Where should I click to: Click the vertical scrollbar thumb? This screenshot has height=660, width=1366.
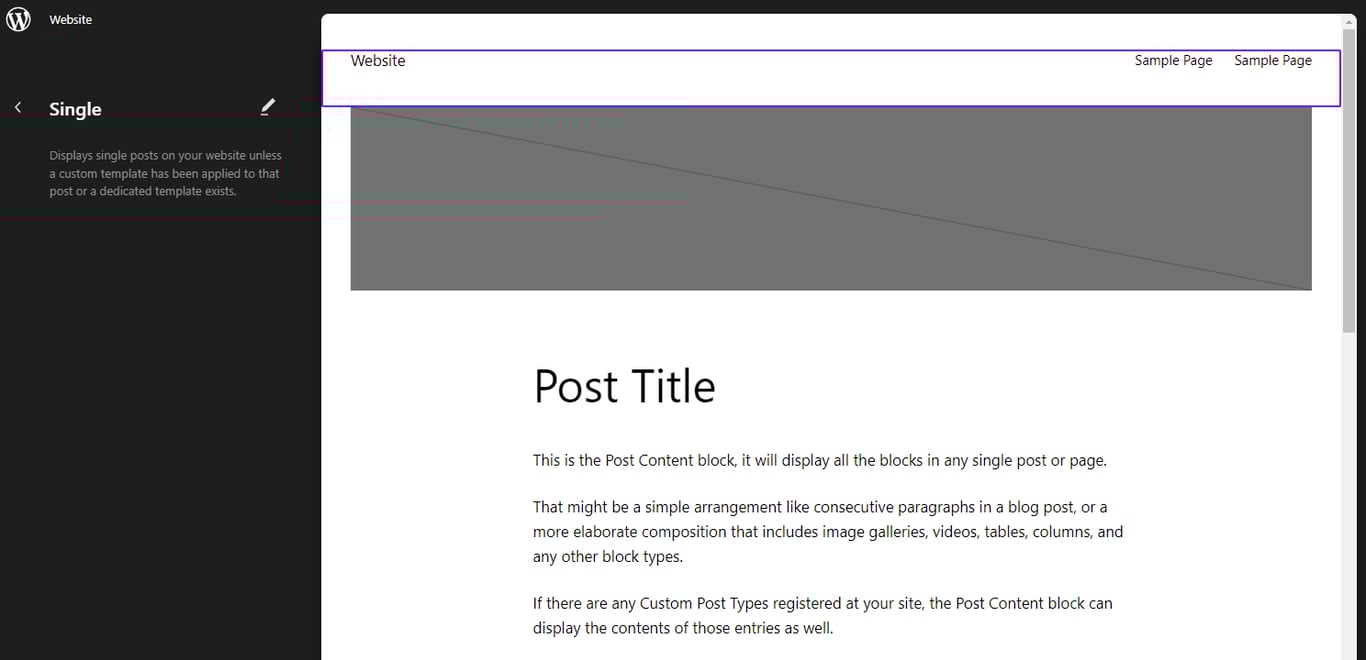click(x=1348, y=180)
